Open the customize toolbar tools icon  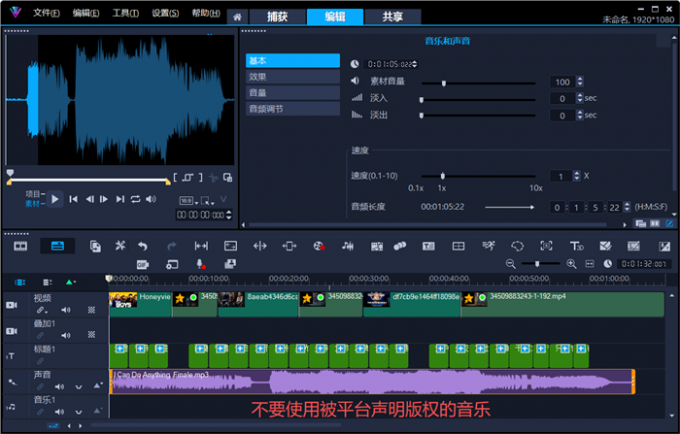pos(120,246)
